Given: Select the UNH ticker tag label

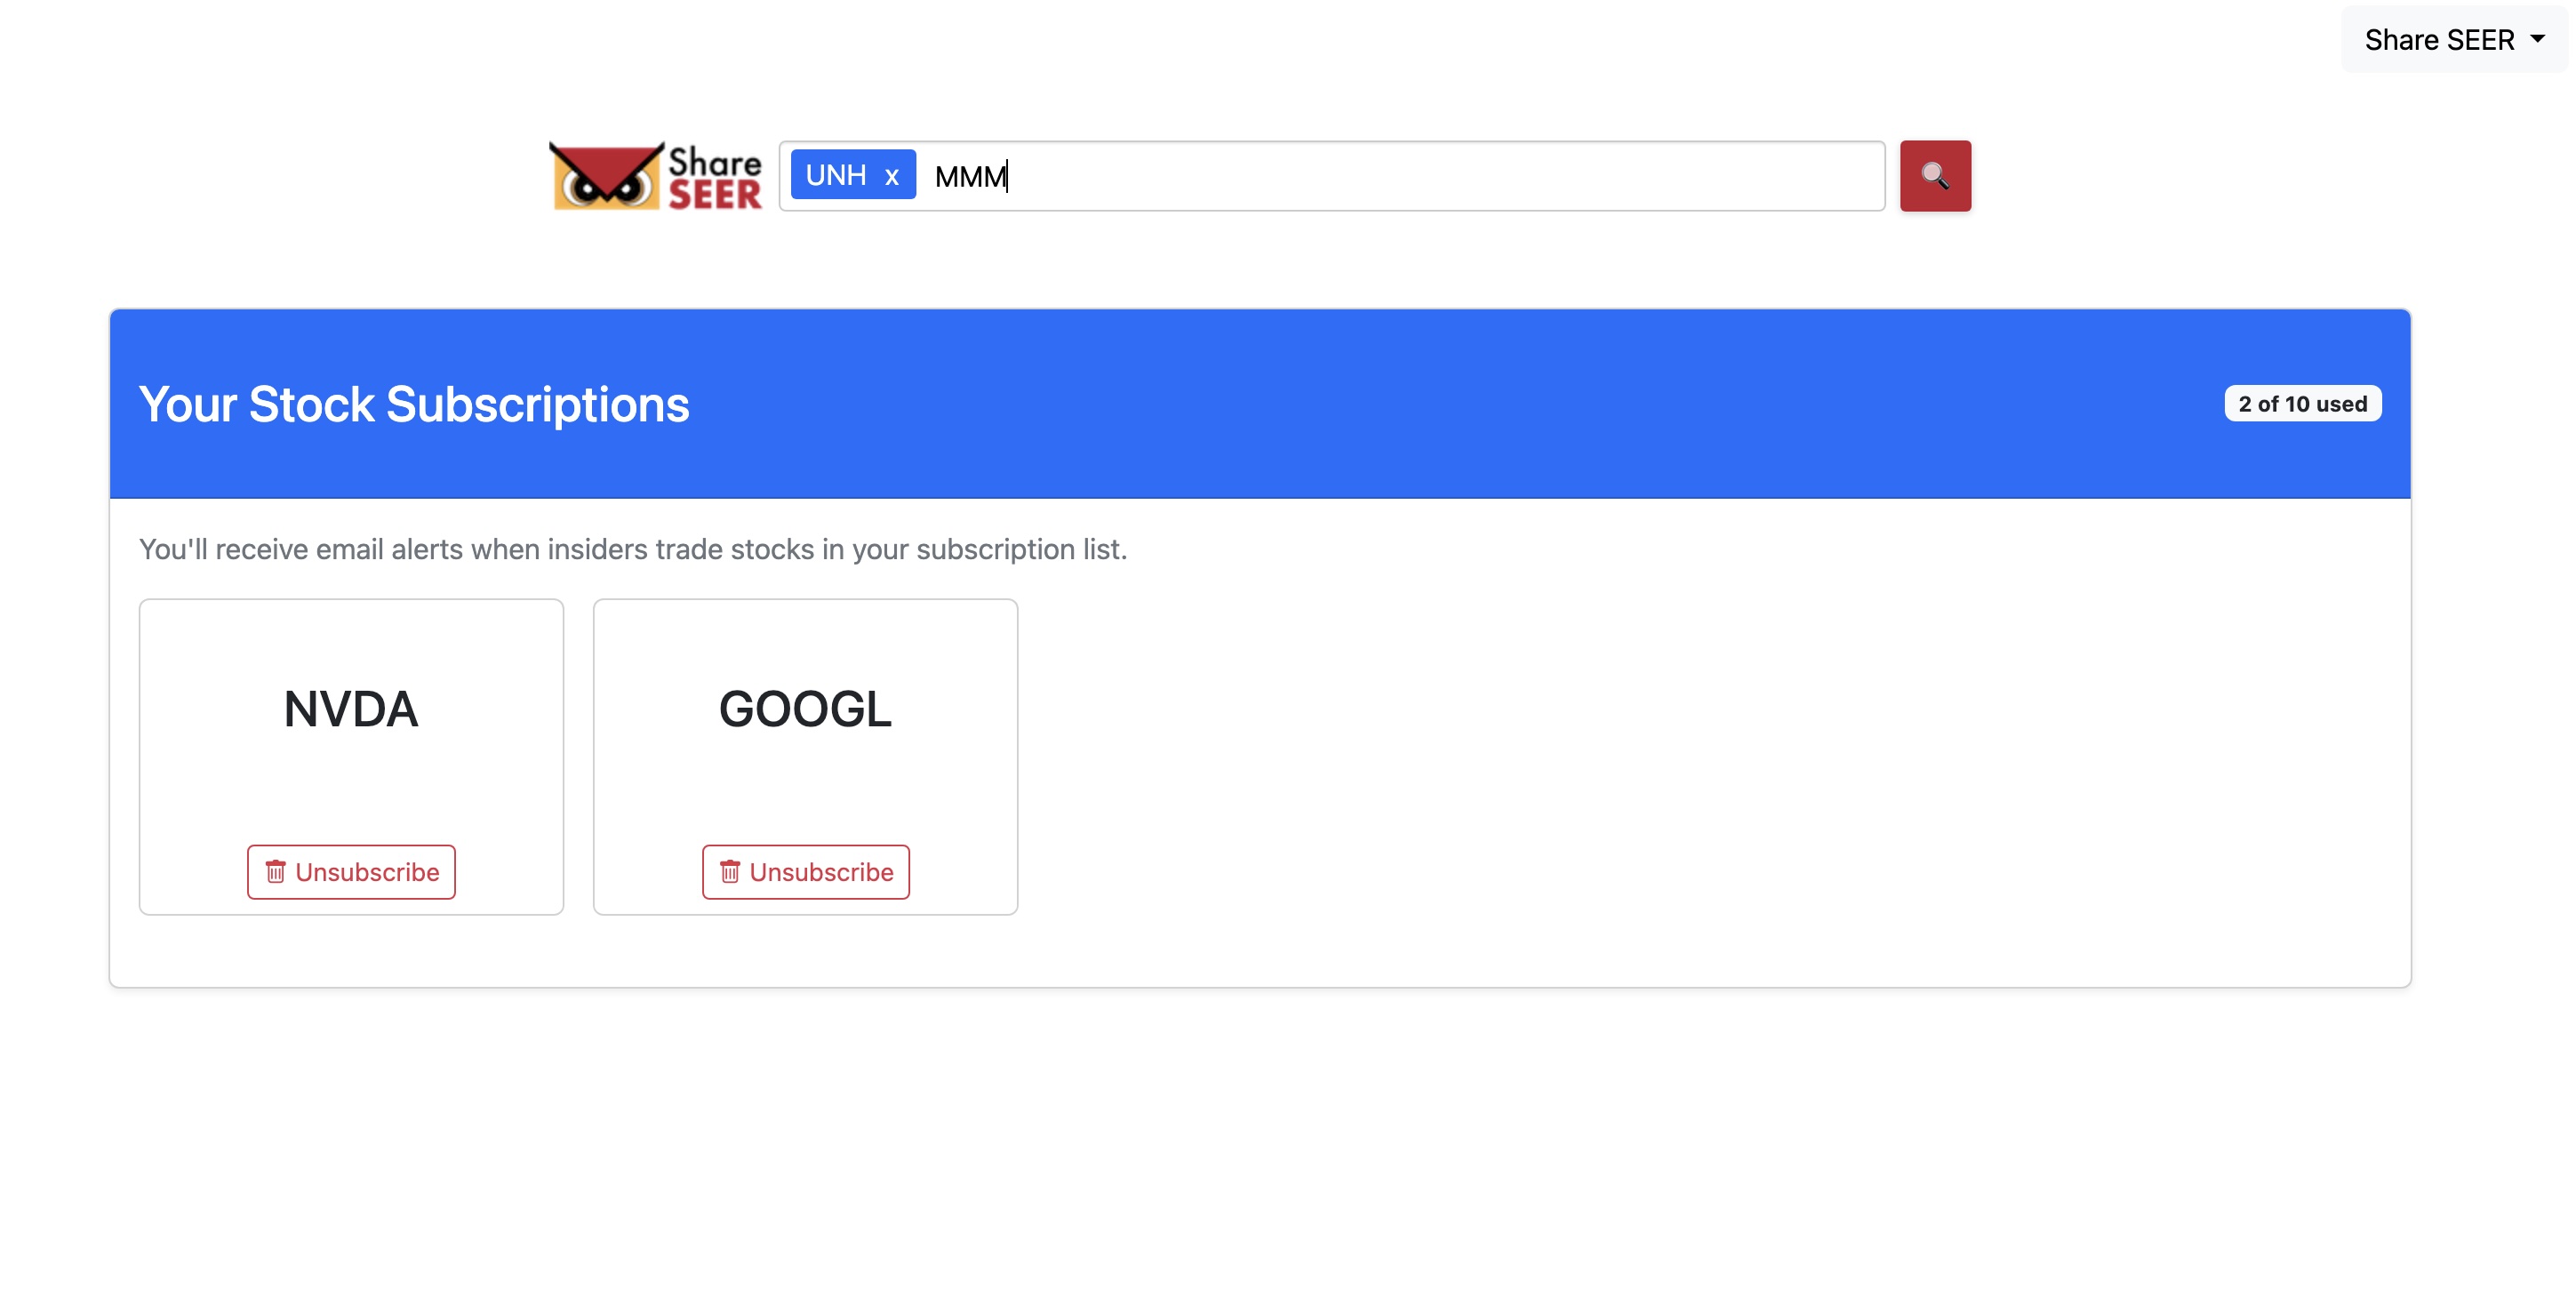Looking at the screenshot, I should tap(835, 176).
